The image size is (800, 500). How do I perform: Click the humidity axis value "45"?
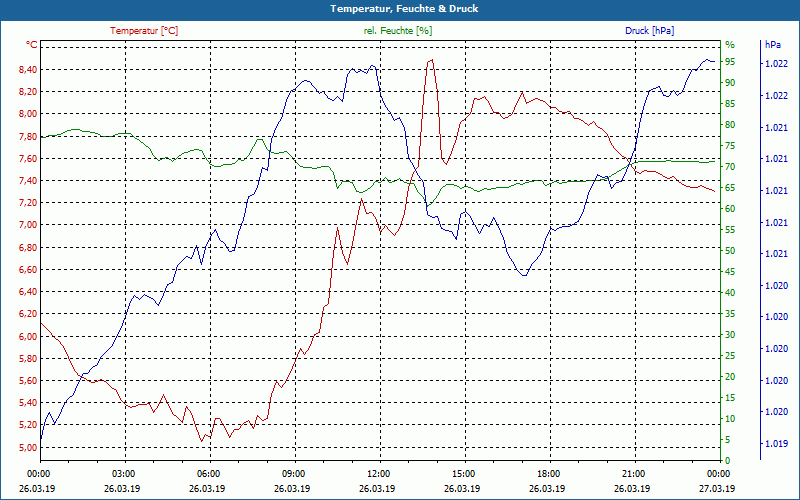[730, 272]
